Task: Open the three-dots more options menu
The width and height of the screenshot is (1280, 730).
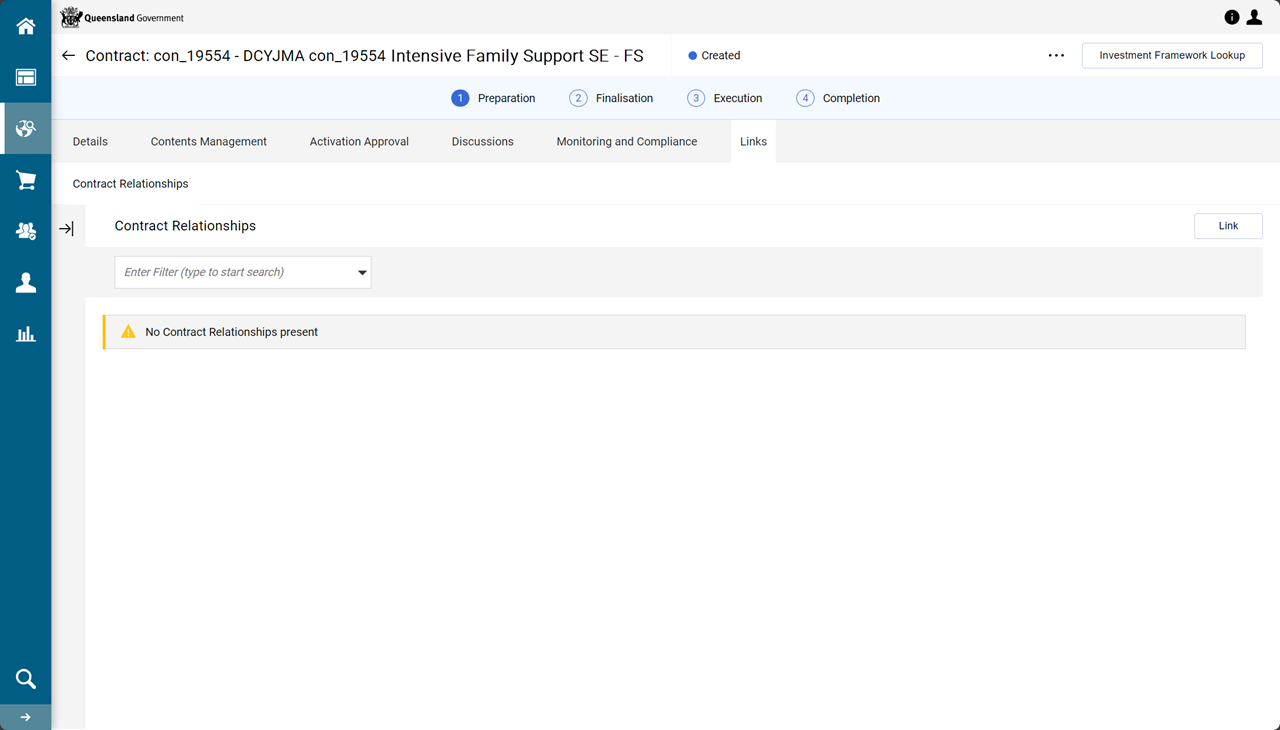Action: (1056, 56)
